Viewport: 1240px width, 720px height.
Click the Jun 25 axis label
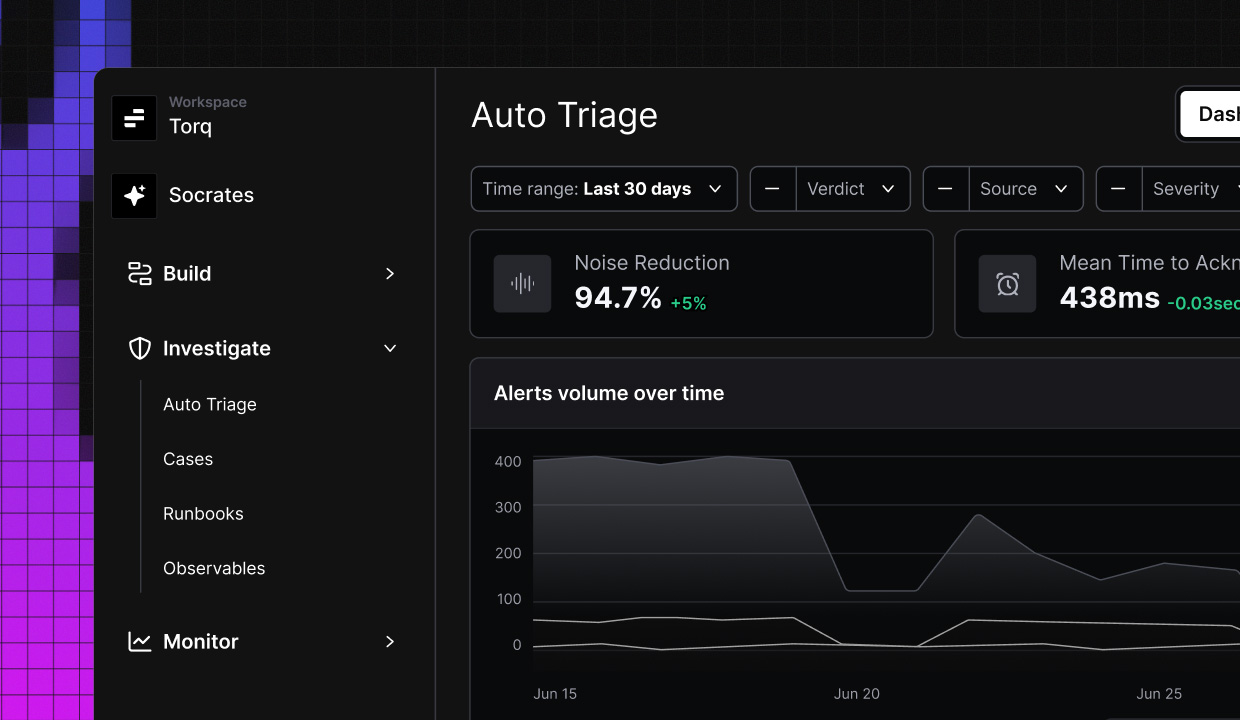click(x=1159, y=694)
